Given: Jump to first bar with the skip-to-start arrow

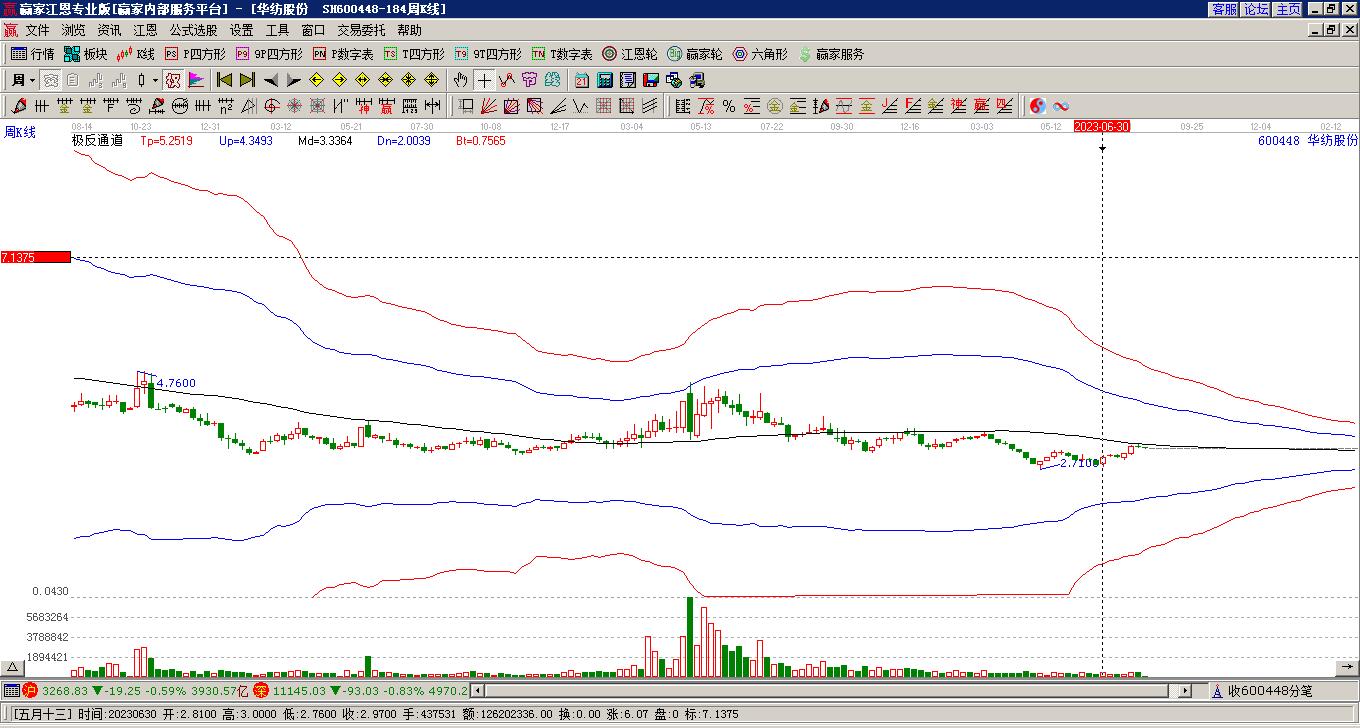Looking at the screenshot, I should (225, 80).
